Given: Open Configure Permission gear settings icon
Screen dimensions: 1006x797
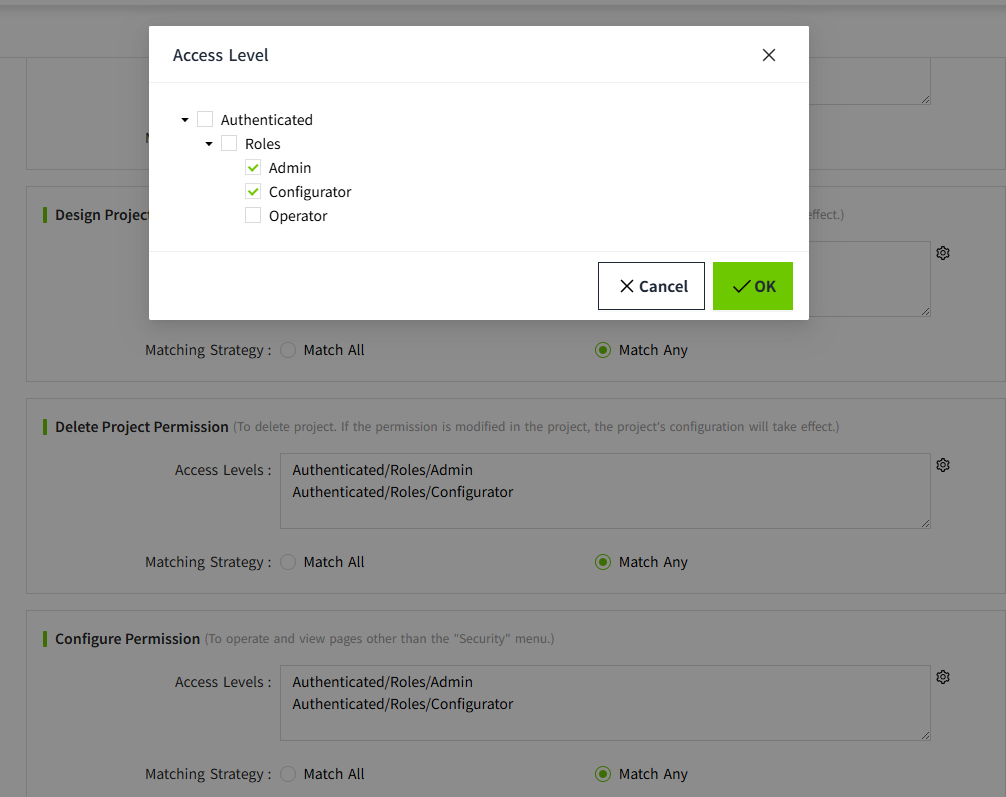Looking at the screenshot, I should tap(942, 677).
